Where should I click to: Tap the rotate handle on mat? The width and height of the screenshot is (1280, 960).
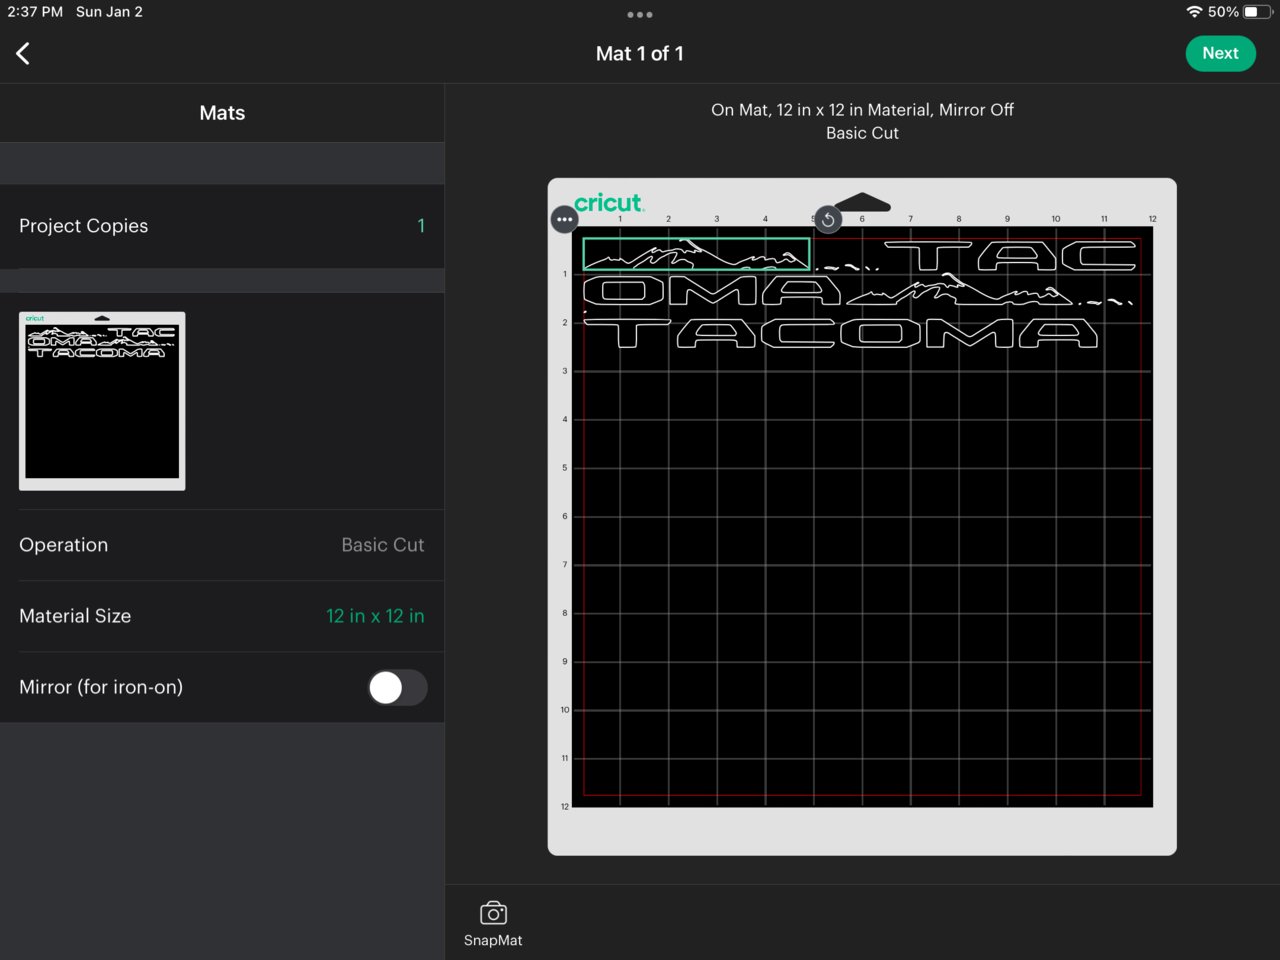click(x=828, y=220)
